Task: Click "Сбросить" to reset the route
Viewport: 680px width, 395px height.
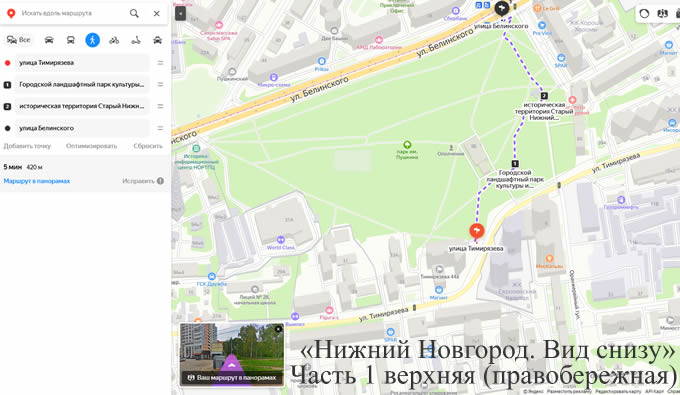Action: coord(148,146)
